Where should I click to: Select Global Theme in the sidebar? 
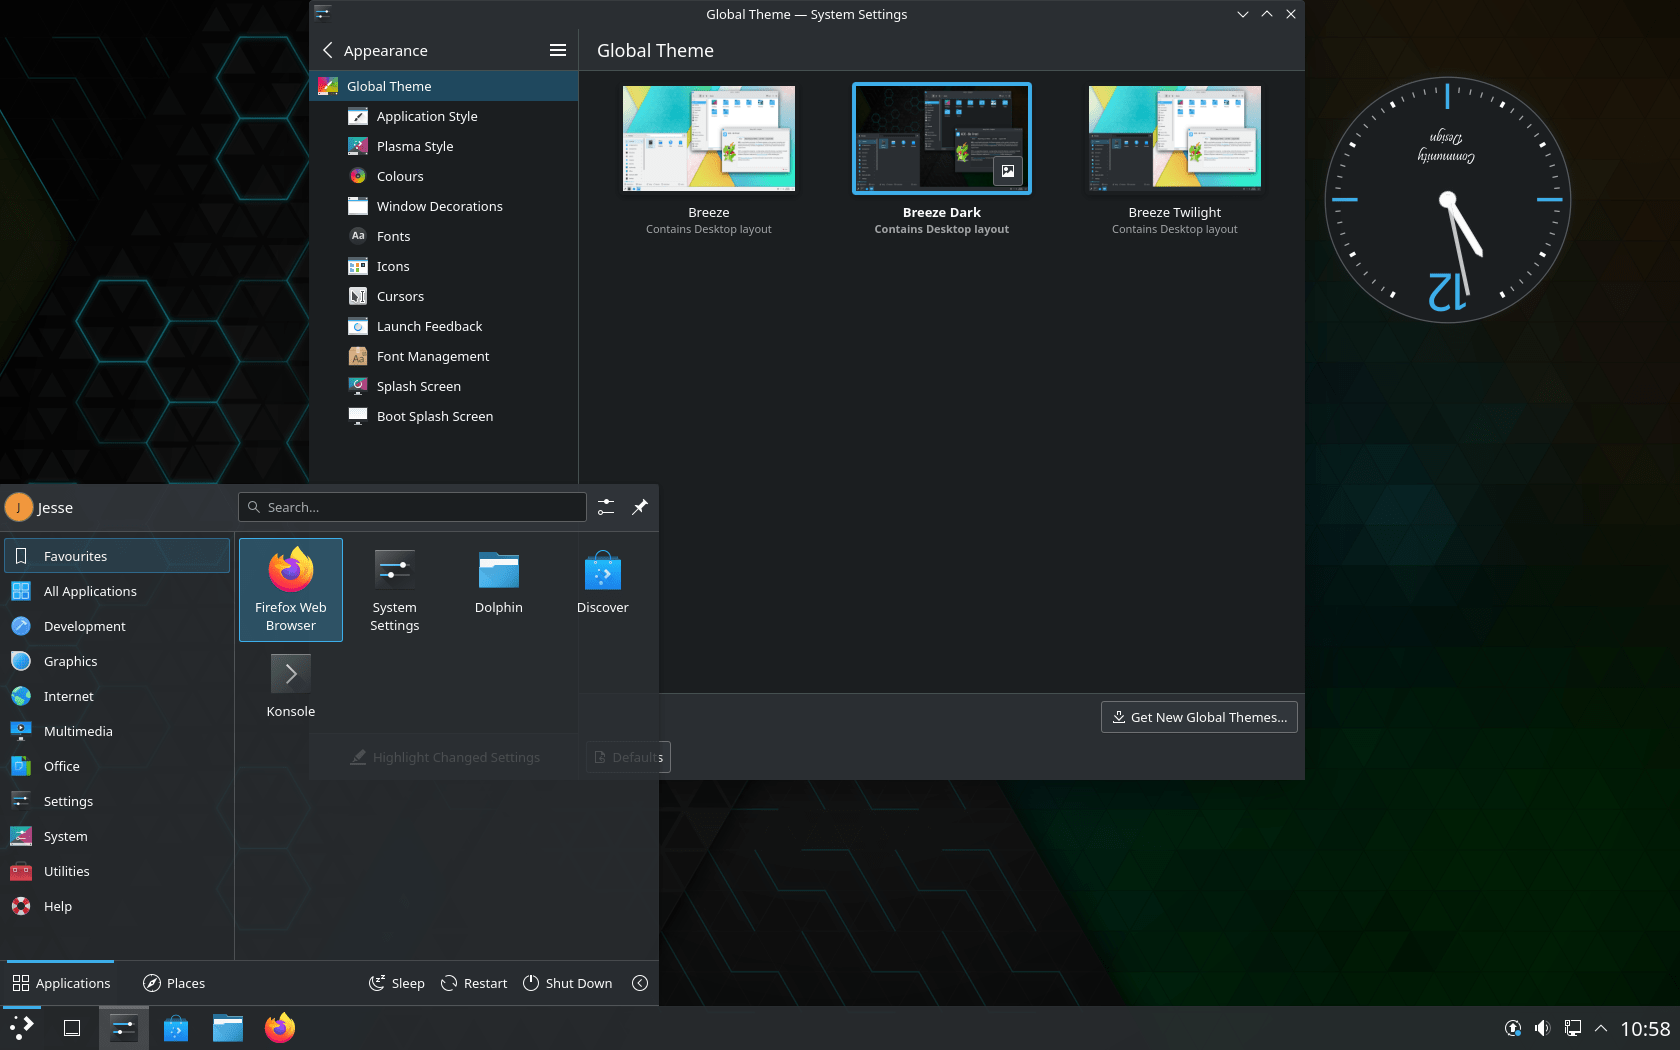pyautogui.click(x=444, y=86)
